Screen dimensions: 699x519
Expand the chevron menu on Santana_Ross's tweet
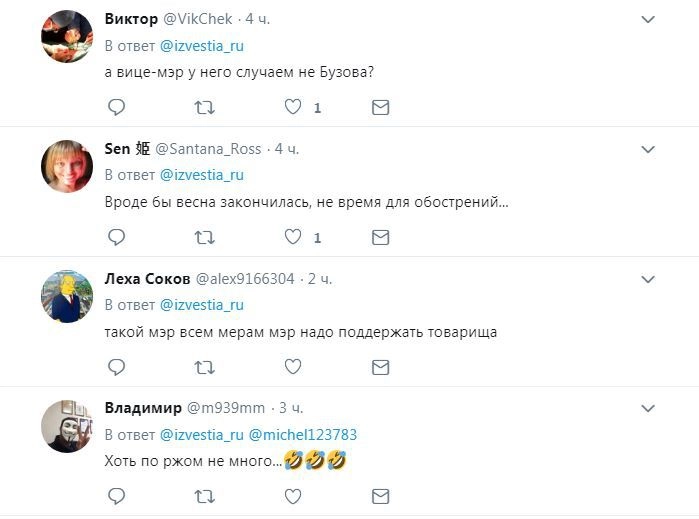pyautogui.click(x=648, y=149)
